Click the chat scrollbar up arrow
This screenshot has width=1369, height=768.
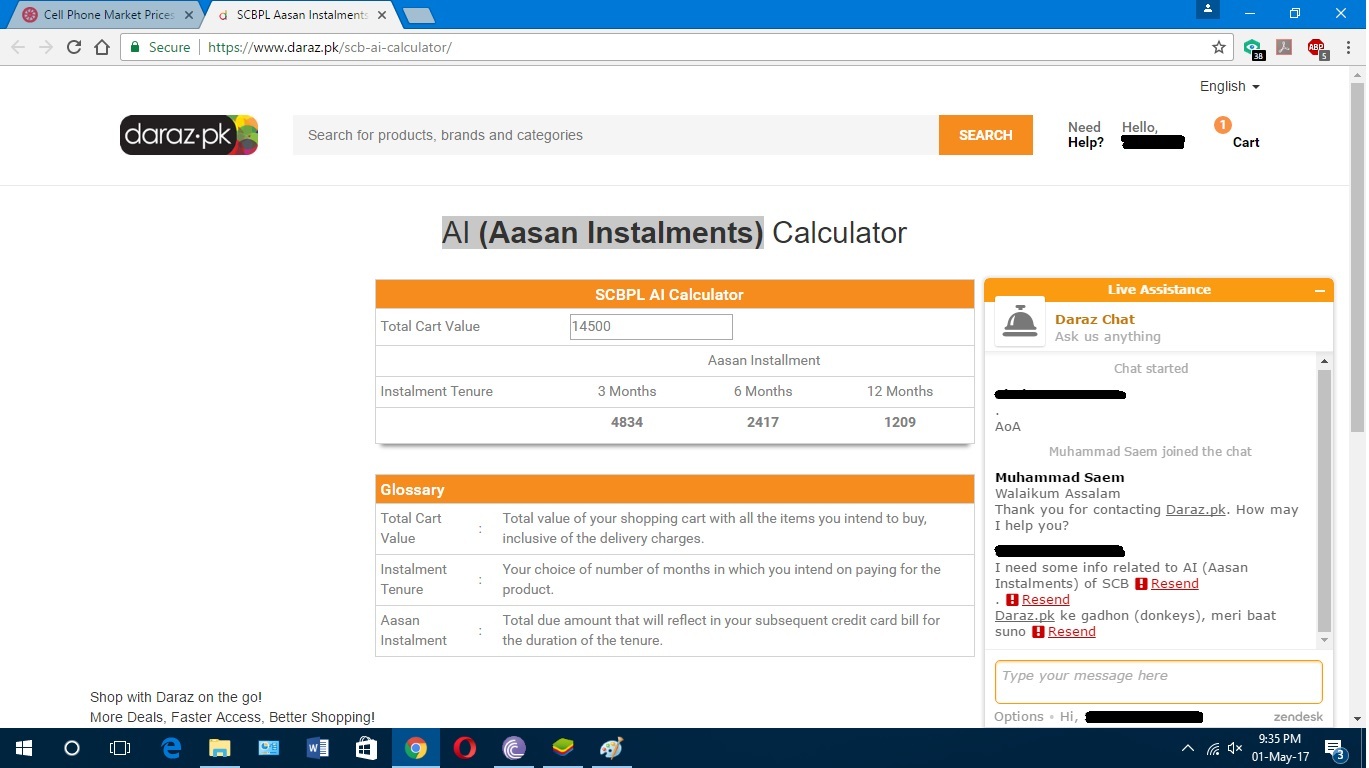1325,361
